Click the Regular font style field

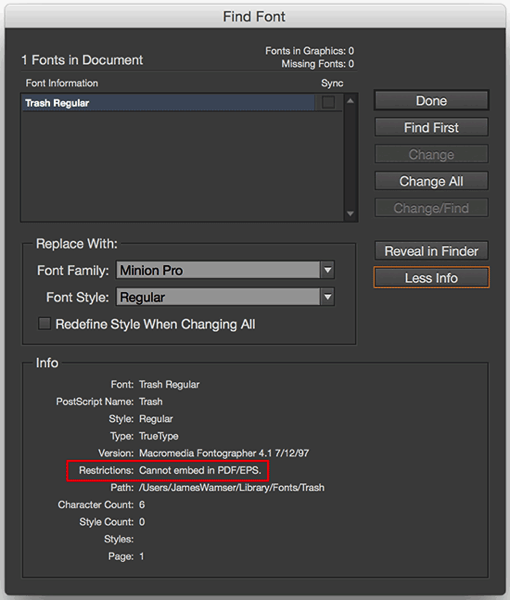click(218, 297)
